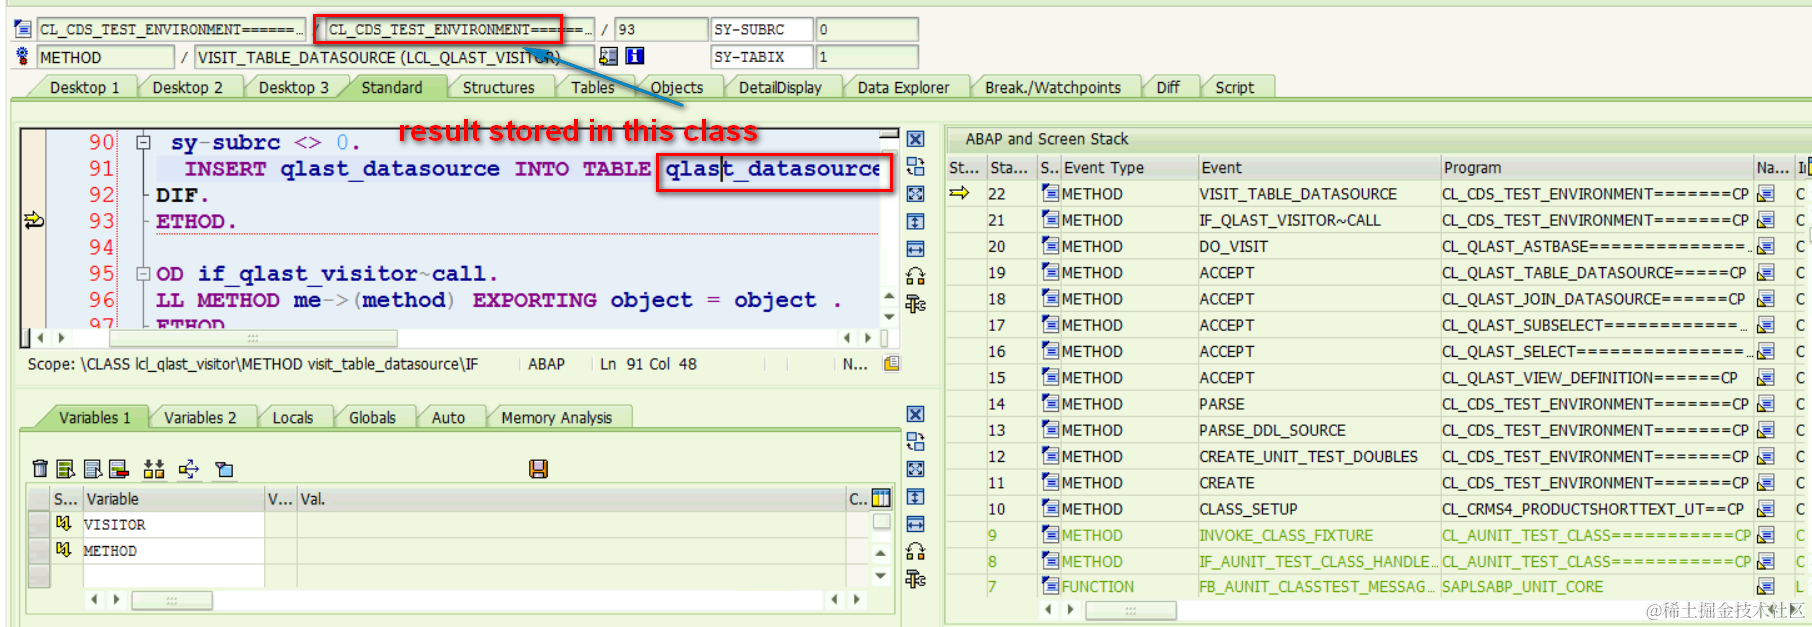Image resolution: width=1812 pixels, height=627 pixels.
Task: Open the Data Explorer tab
Action: [903, 87]
